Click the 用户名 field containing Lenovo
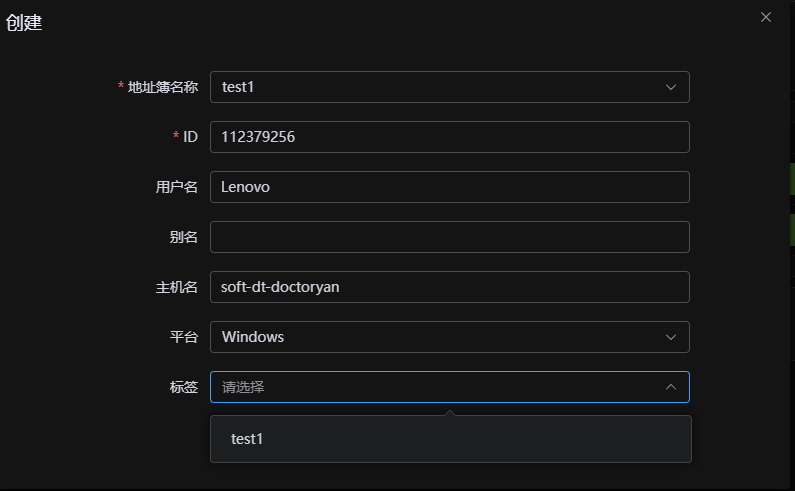795x491 pixels. pos(450,187)
